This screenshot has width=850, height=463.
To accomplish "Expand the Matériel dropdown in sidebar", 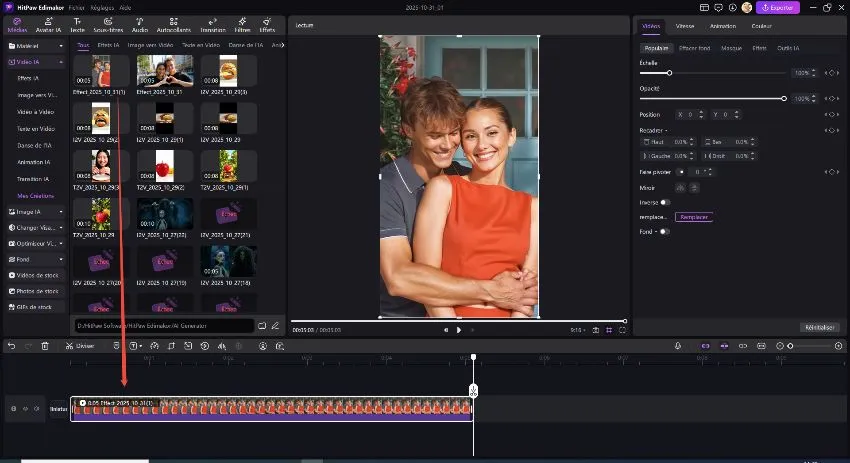I will [61, 46].
